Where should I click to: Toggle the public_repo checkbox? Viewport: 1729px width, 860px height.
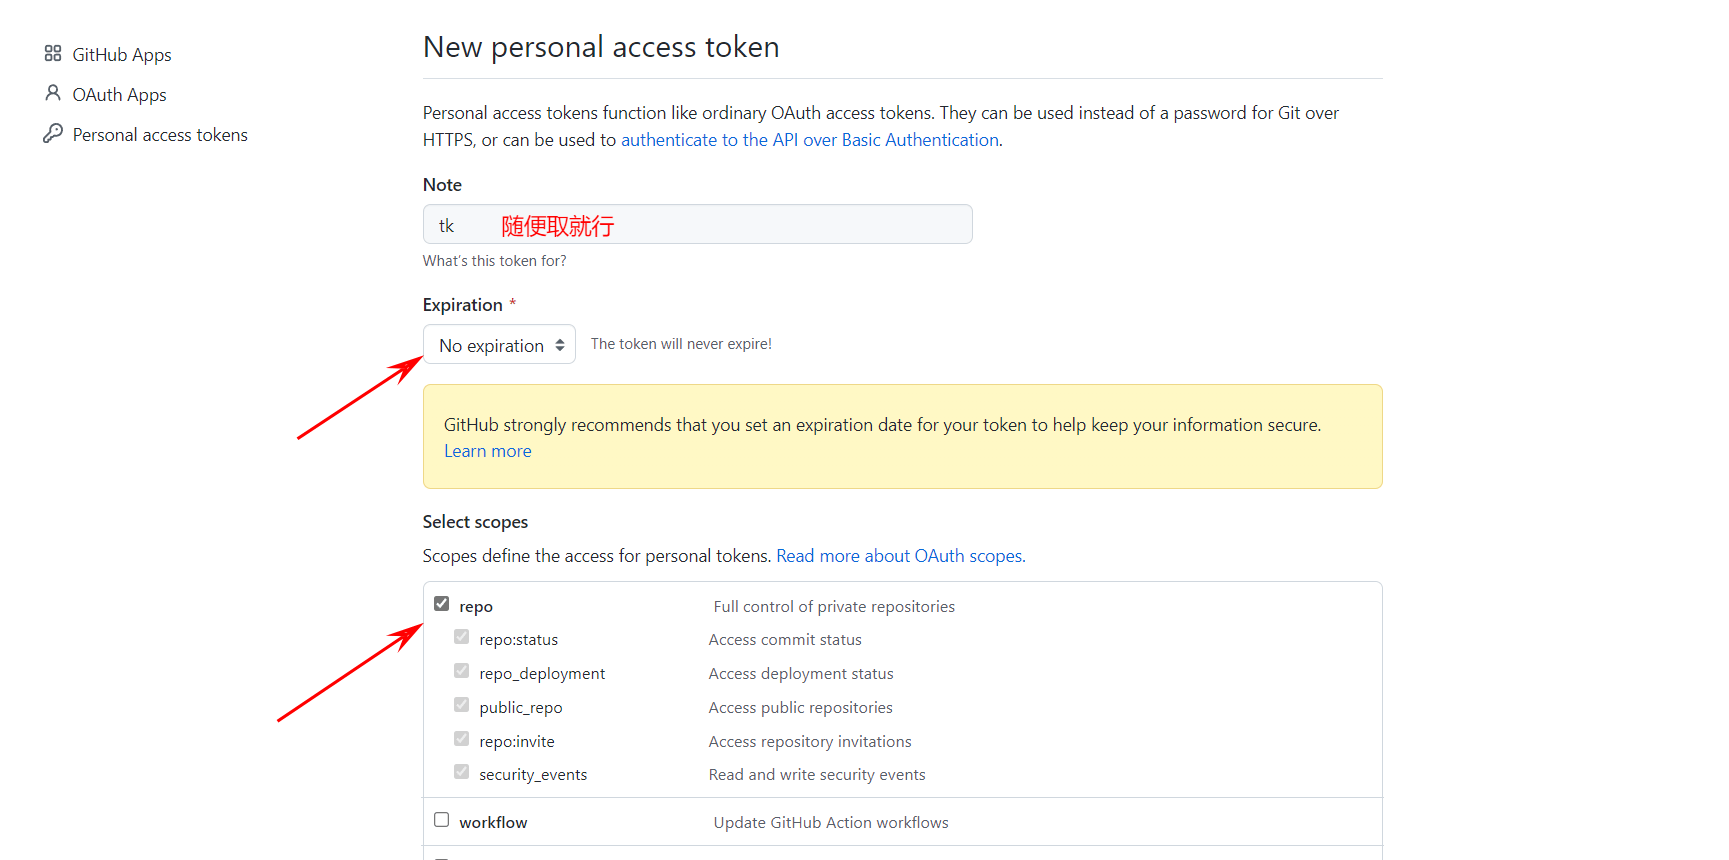point(461,704)
